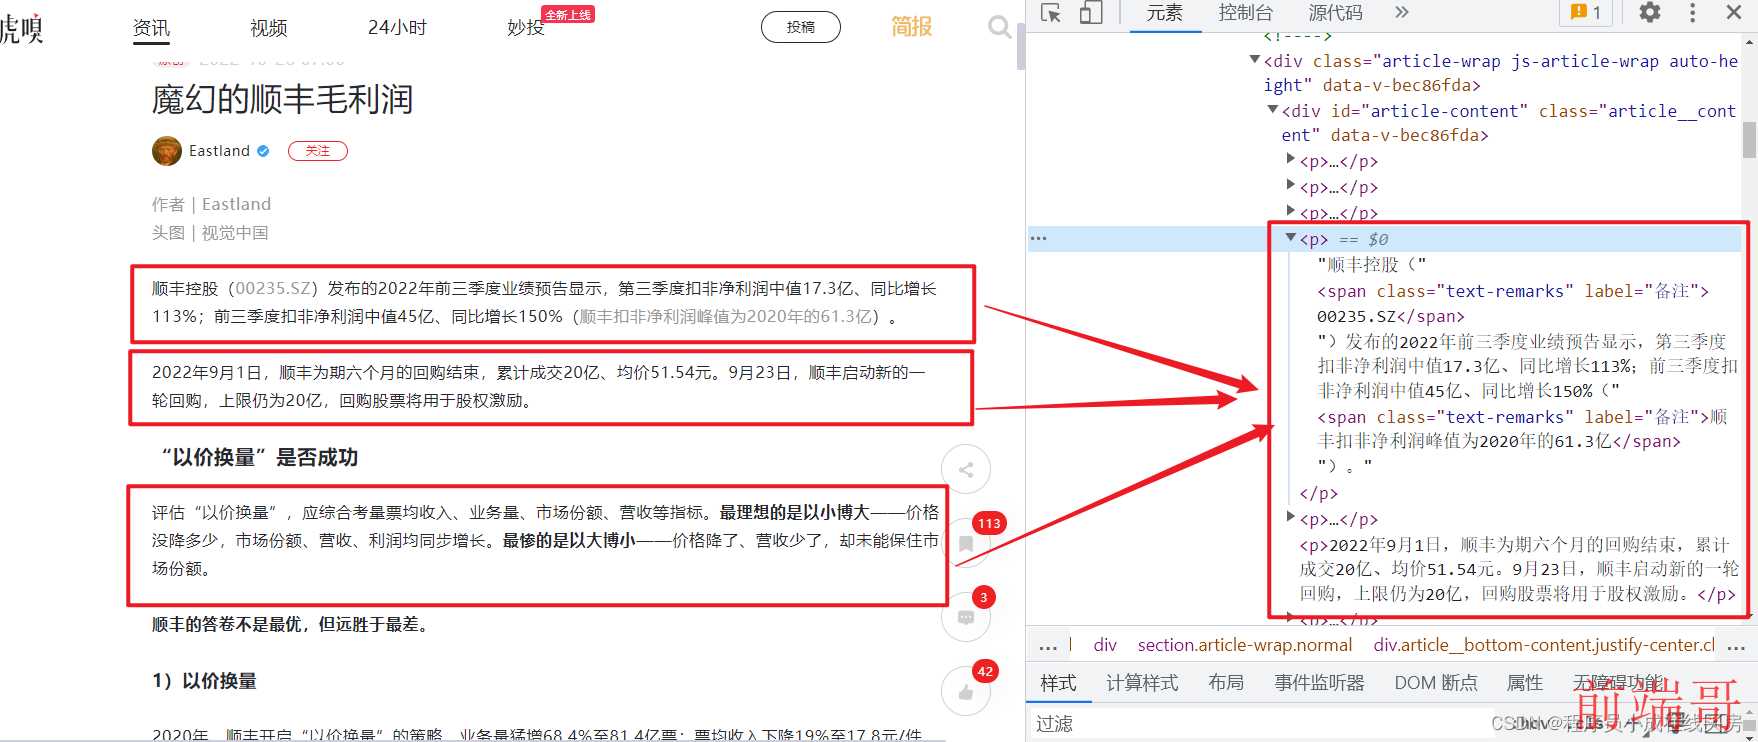Open the DevTools three-dot customize menu

click(x=1692, y=12)
